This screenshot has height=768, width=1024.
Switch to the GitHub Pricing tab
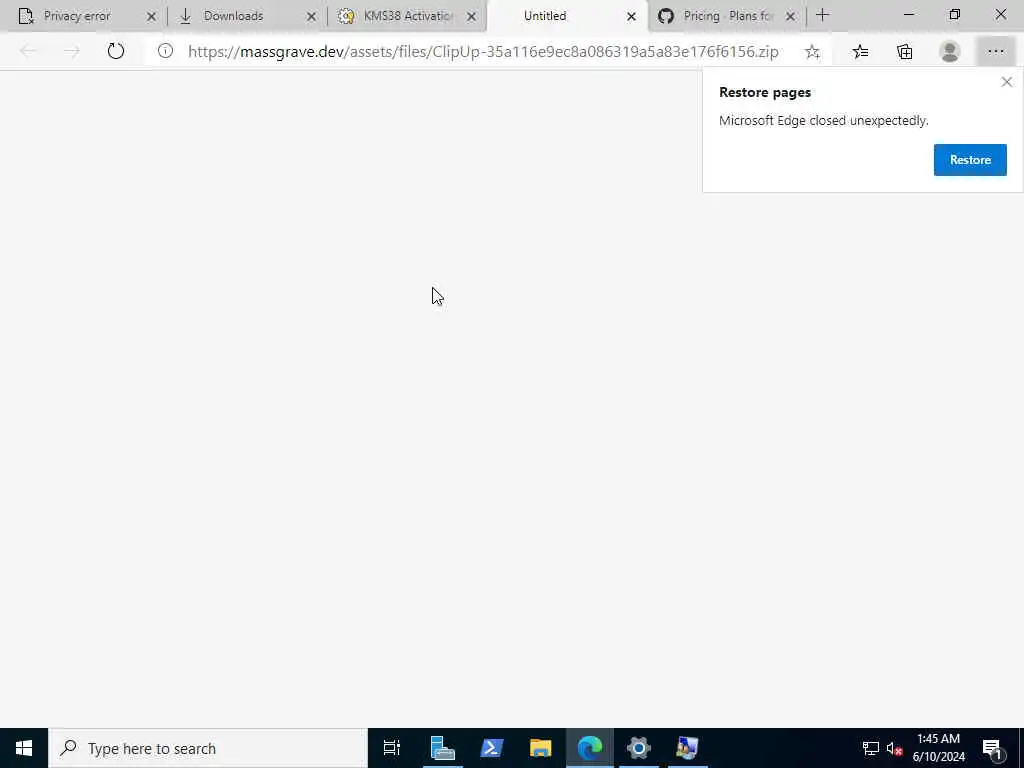coord(728,16)
